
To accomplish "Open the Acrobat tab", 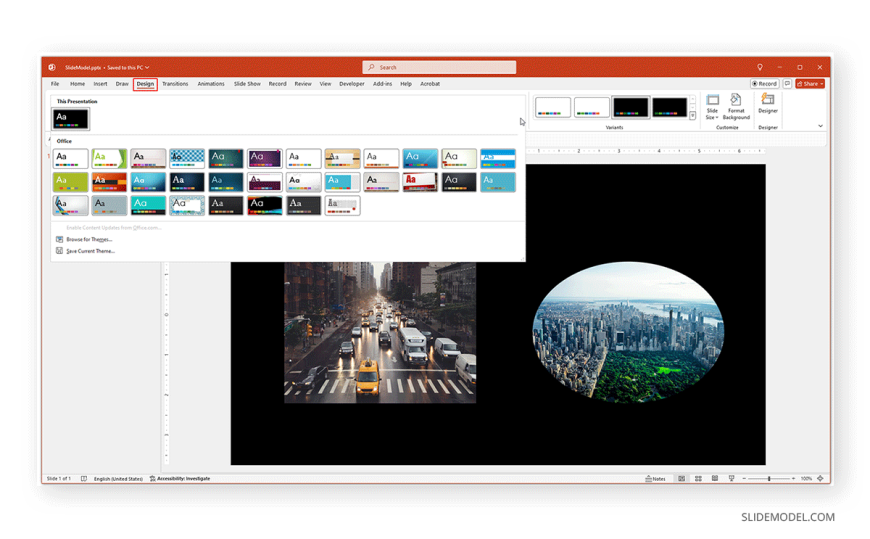I will click(430, 84).
